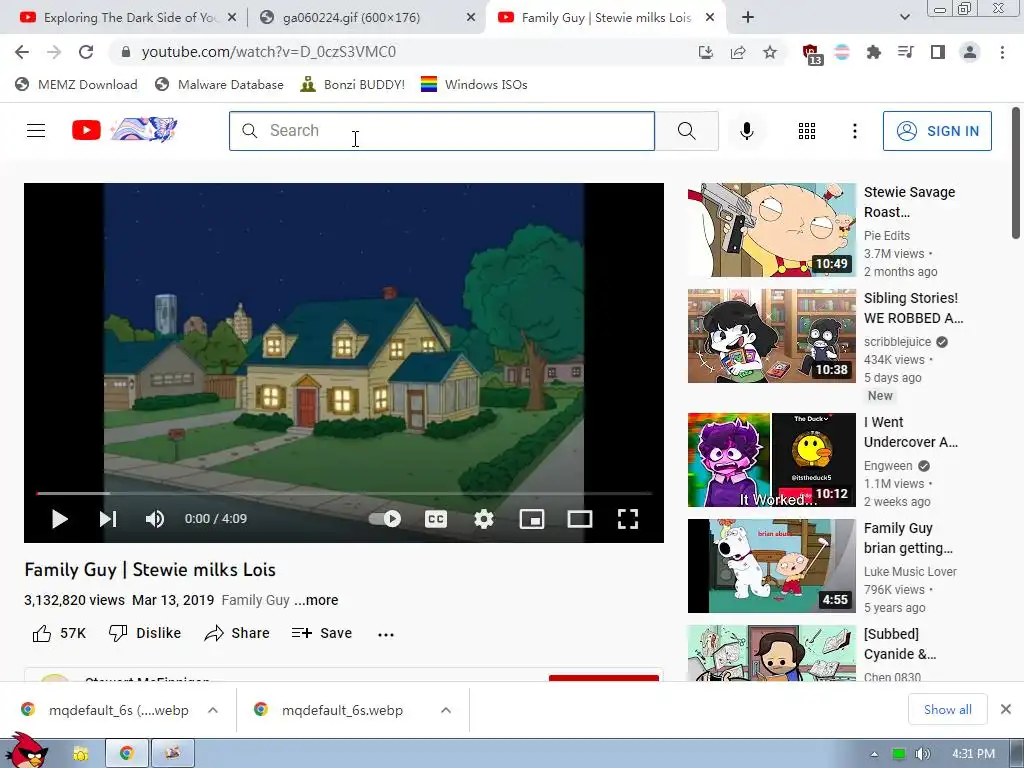Mute the video volume
This screenshot has height=768, width=1024.
(x=155, y=519)
